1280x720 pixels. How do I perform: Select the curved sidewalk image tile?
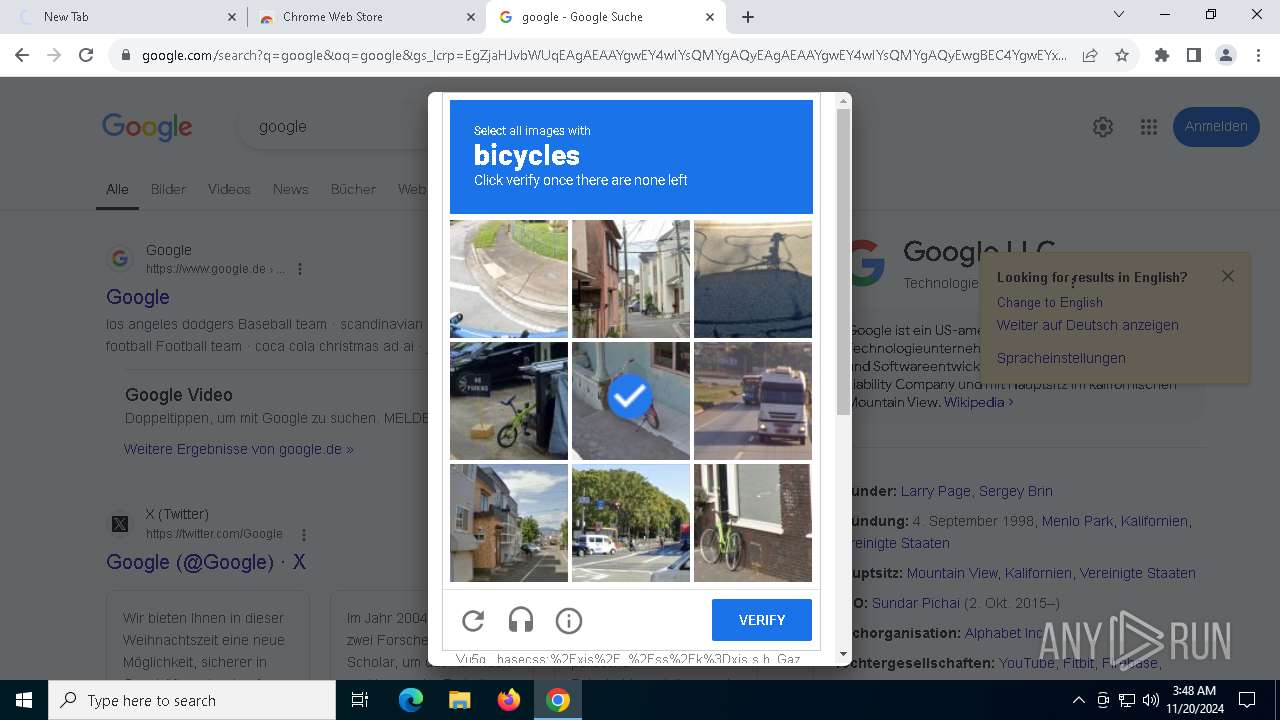(509, 279)
